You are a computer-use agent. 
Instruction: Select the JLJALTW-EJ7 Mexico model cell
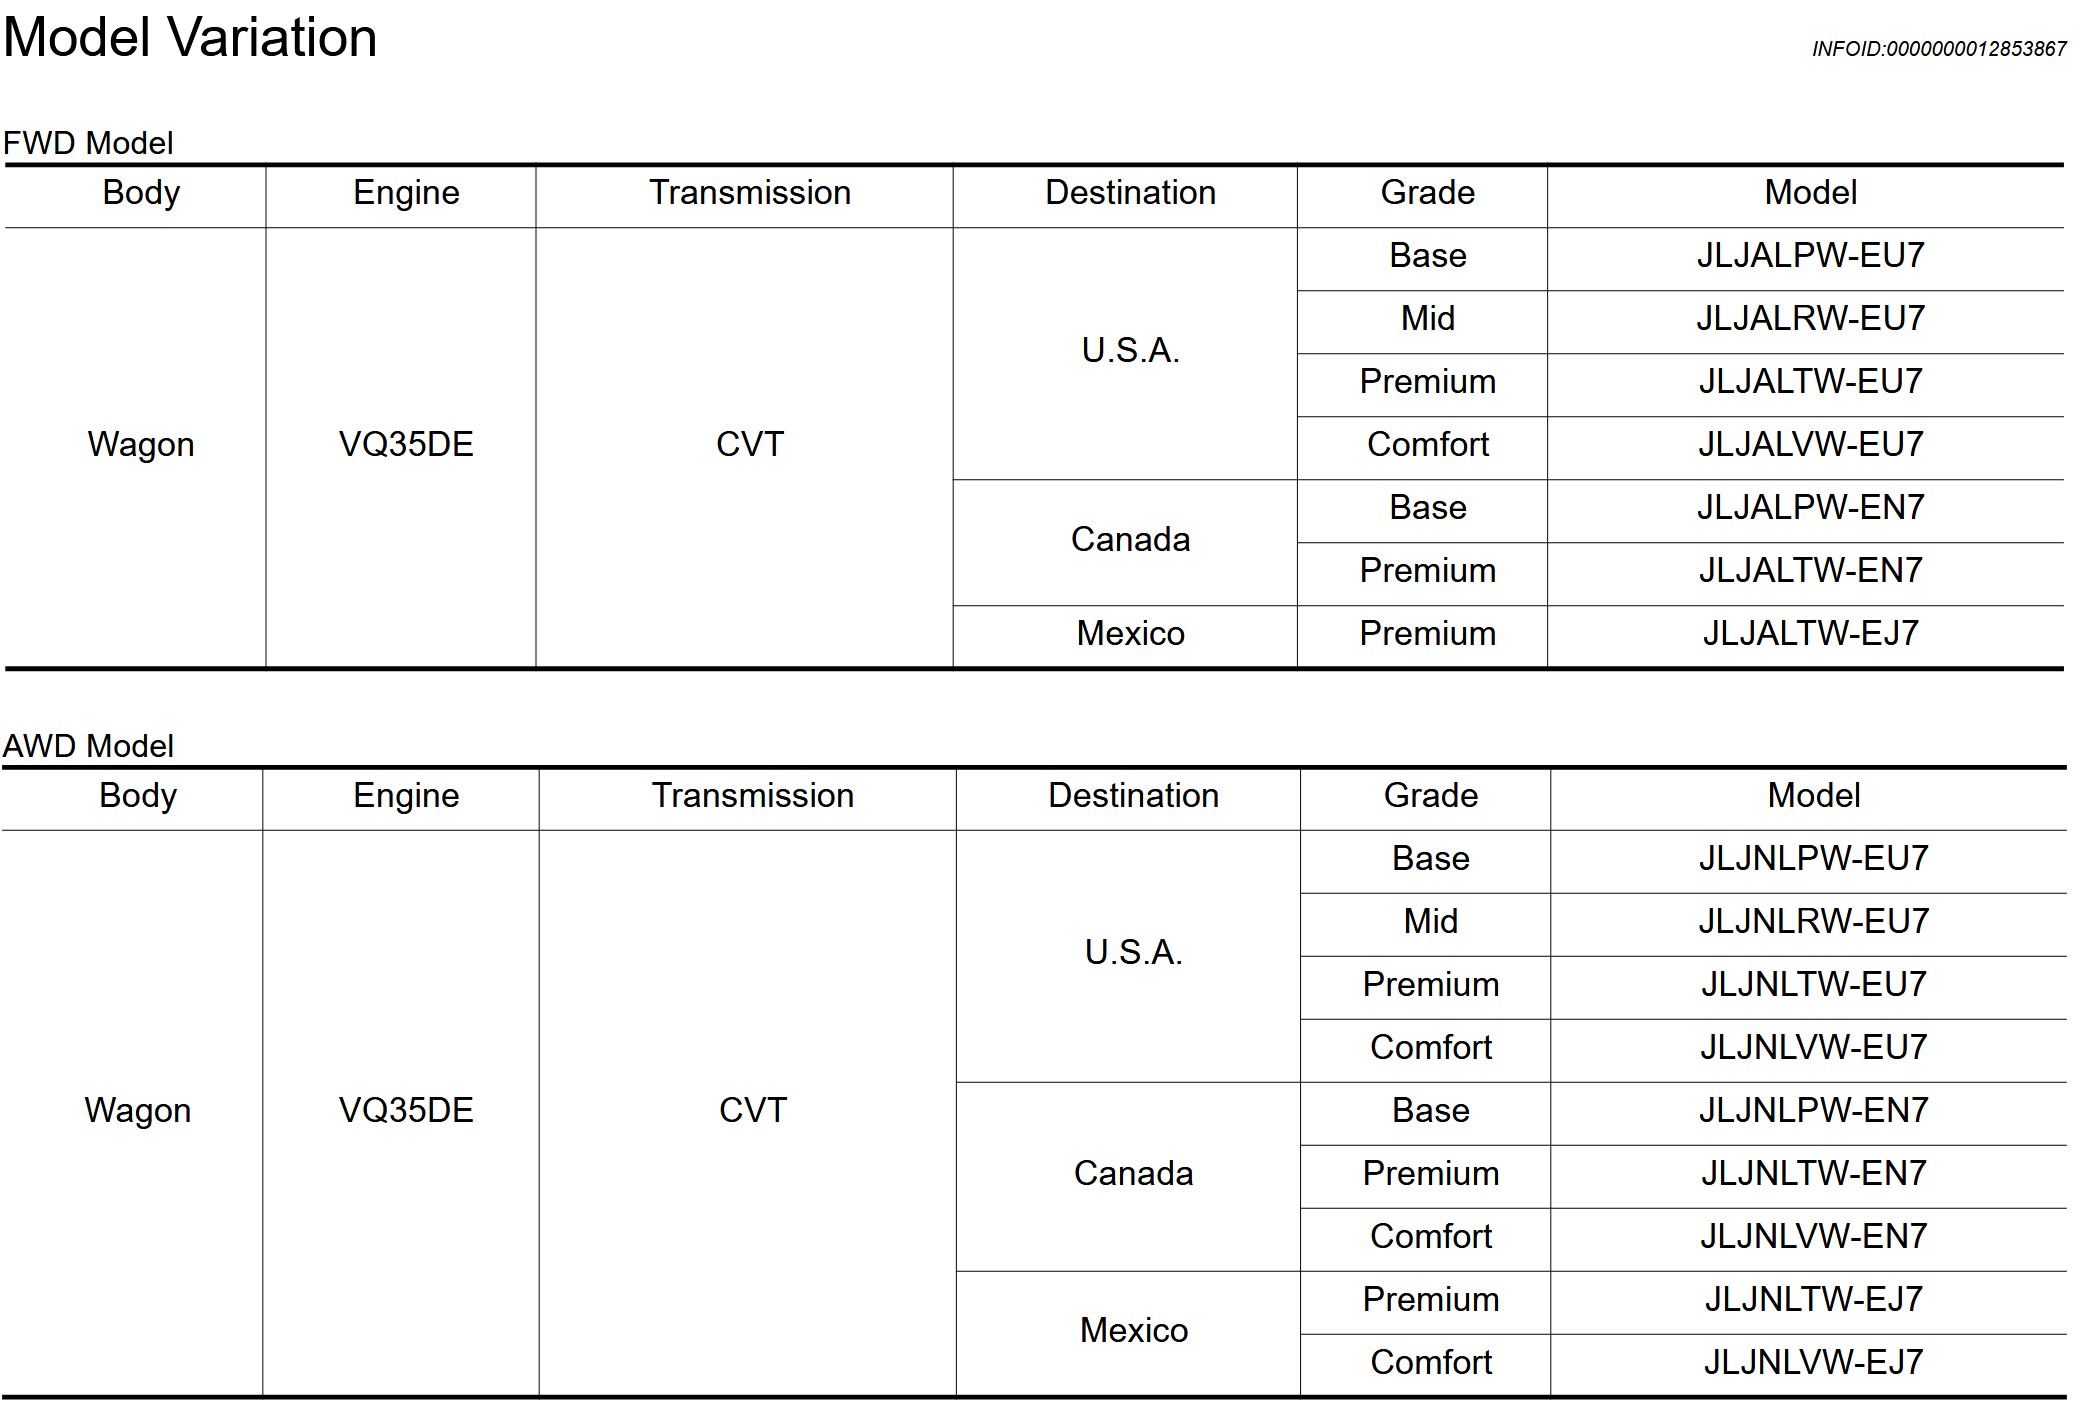coord(1810,634)
